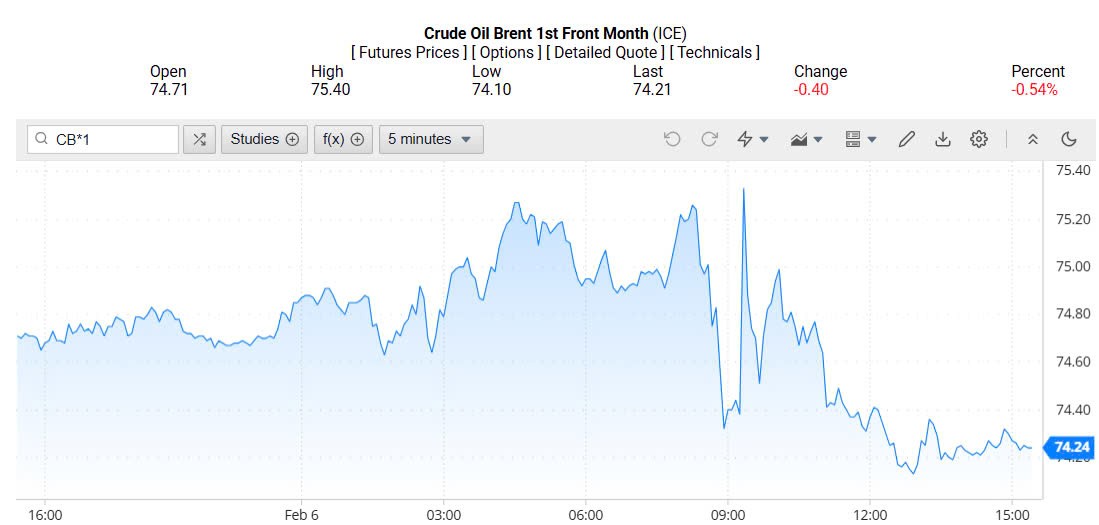
Task: Open the Studies menu
Action: click(x=264, y=139)
